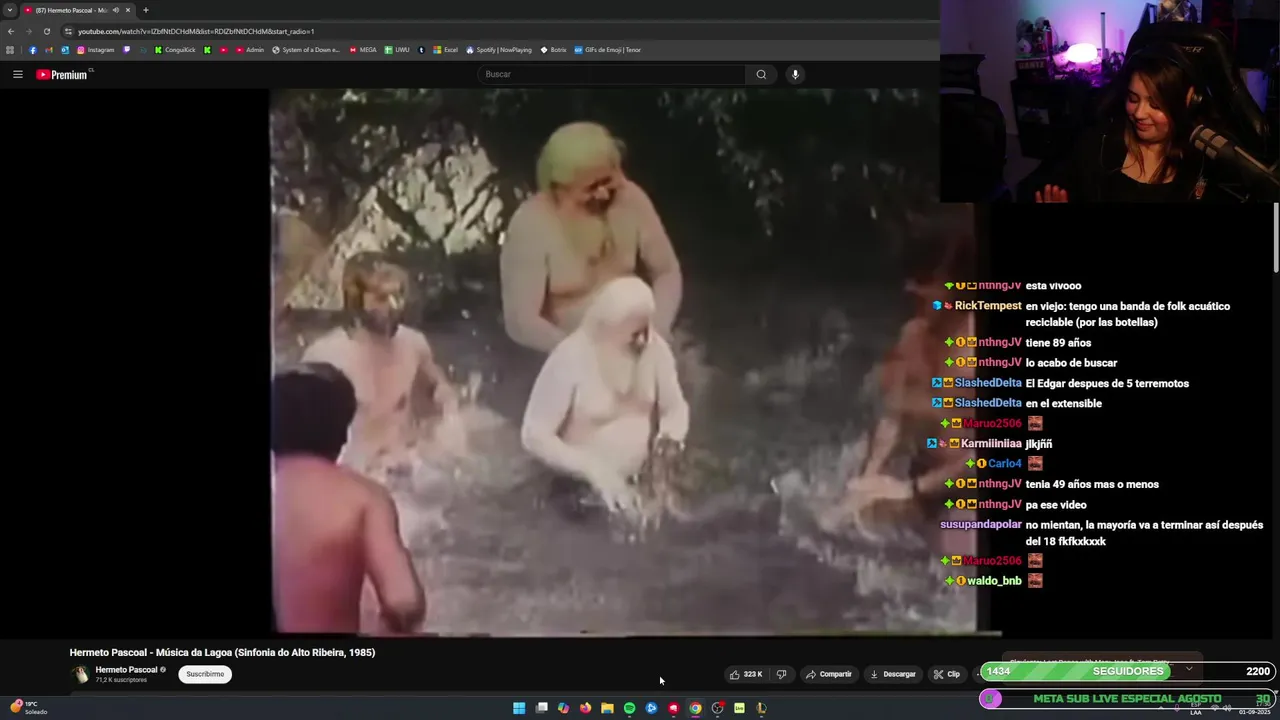The height and width of the screenshot is (720, 1280).
Task: Click the 'tiene 89 años' chat message
Action: [x=1058, y=343]
